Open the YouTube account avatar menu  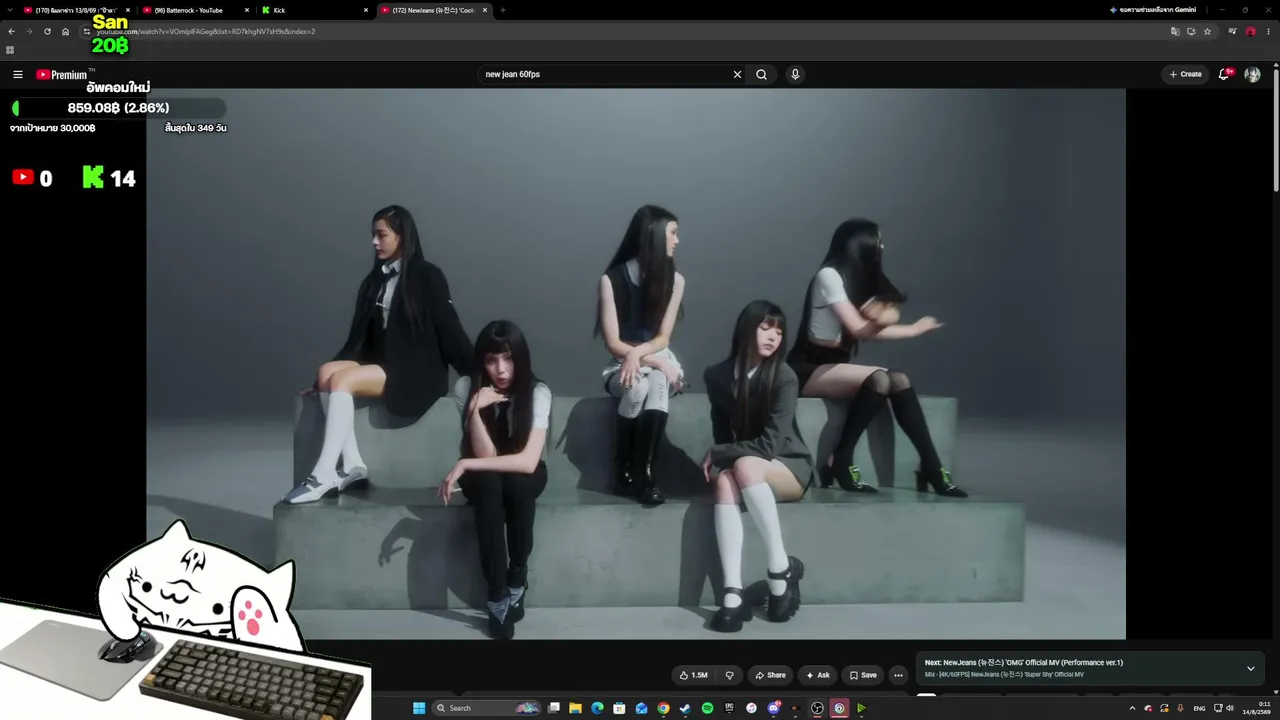pyautogui.click(x=1252, y=74)
